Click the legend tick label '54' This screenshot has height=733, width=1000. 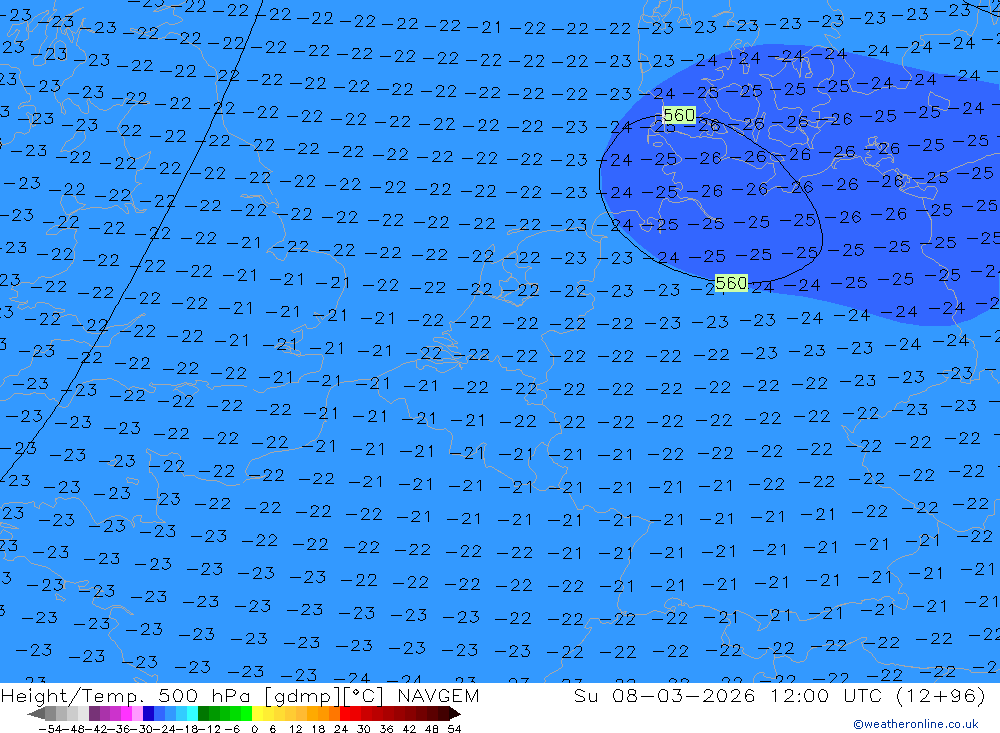[454, 729]
